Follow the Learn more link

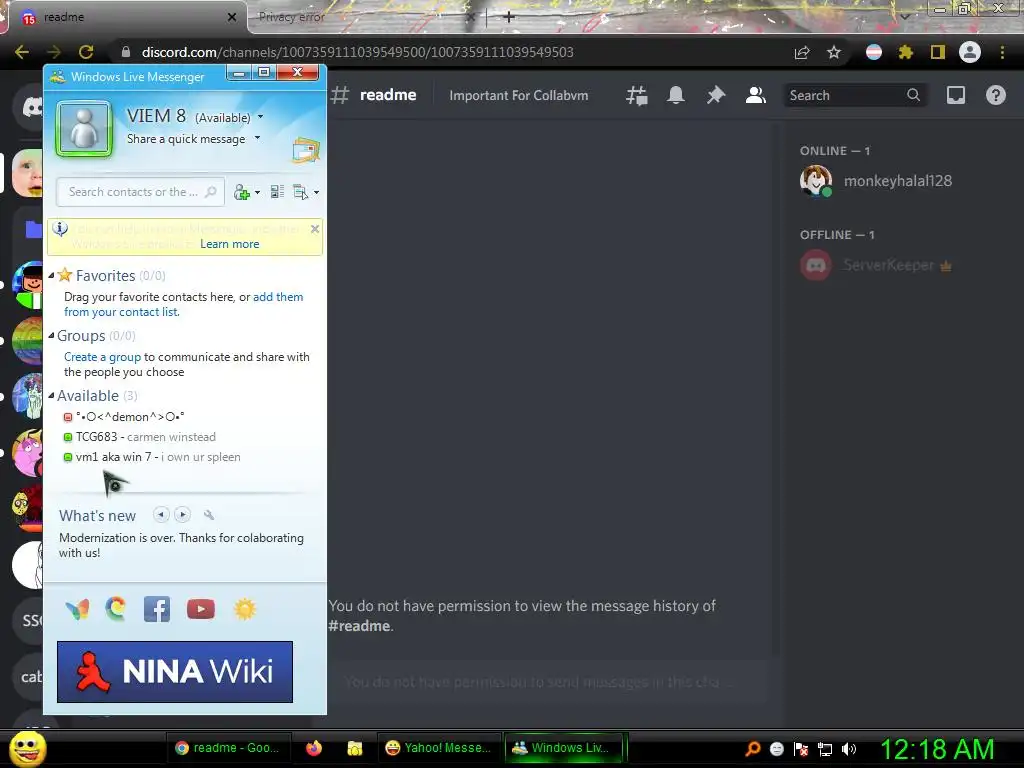pyautogui.click(x=229, y=244)
